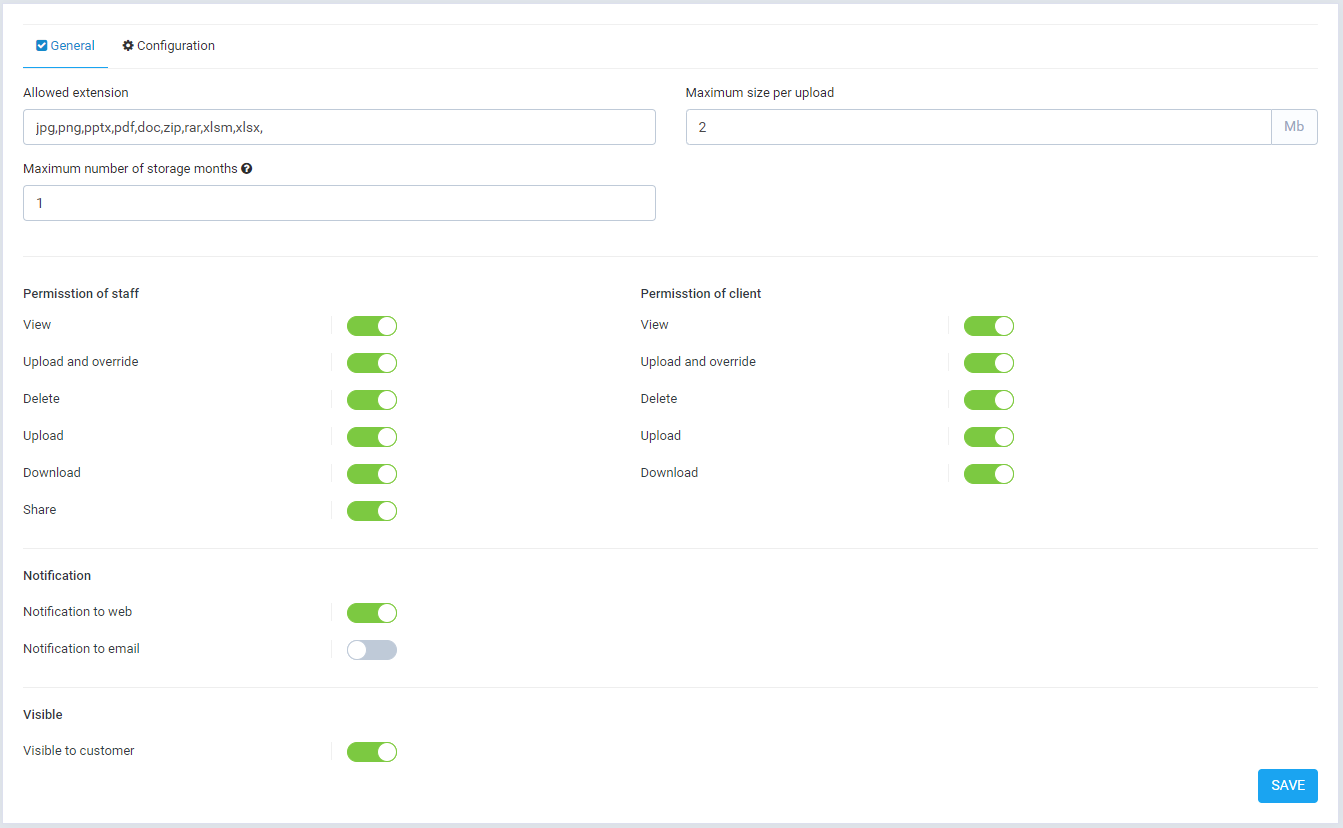Click the staff Share label

40,510
